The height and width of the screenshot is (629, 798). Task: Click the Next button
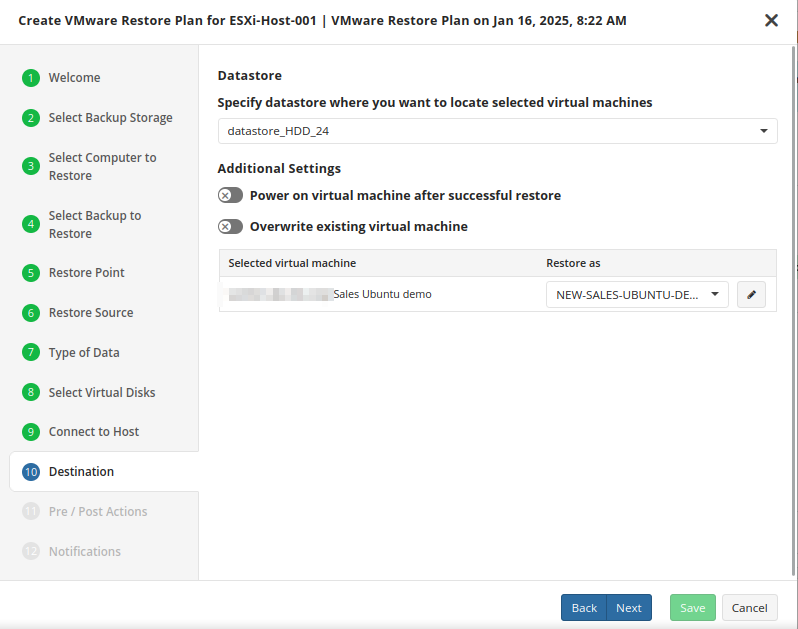pos(629,608)
